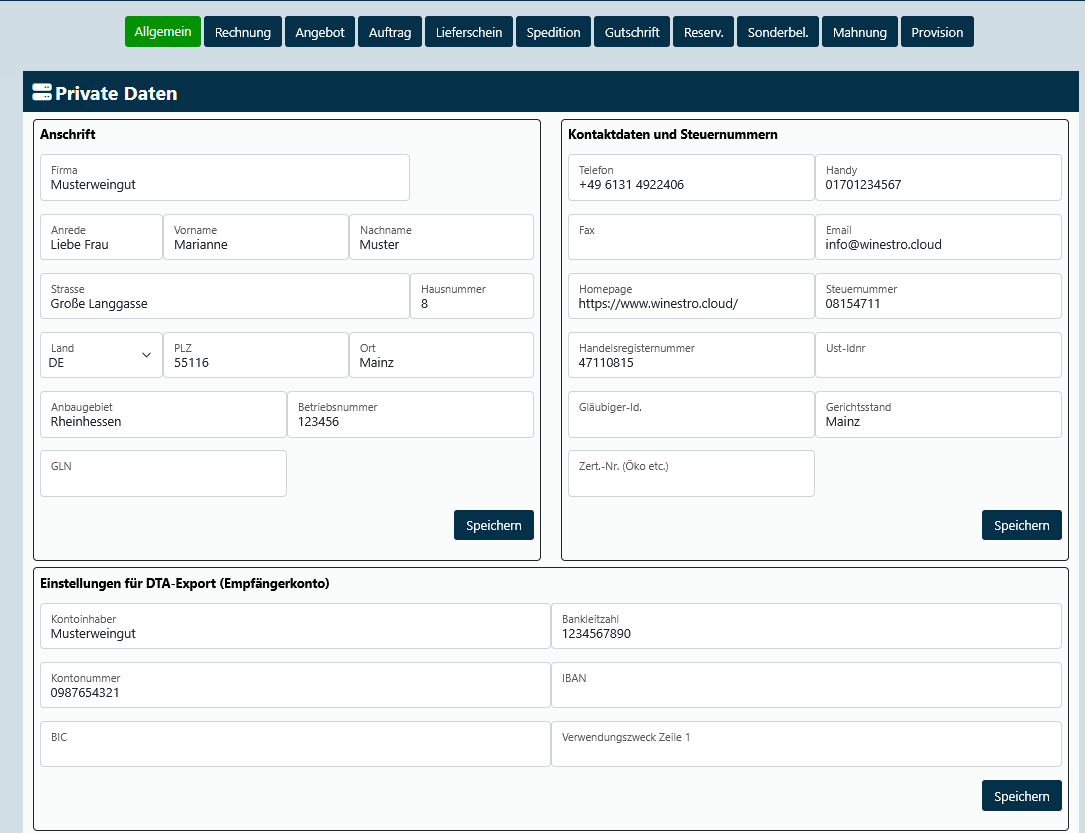This screenshot has height=833, width=1085.
Task: Switch to the Rechnung tab
Action: click(x=243, y=32)
